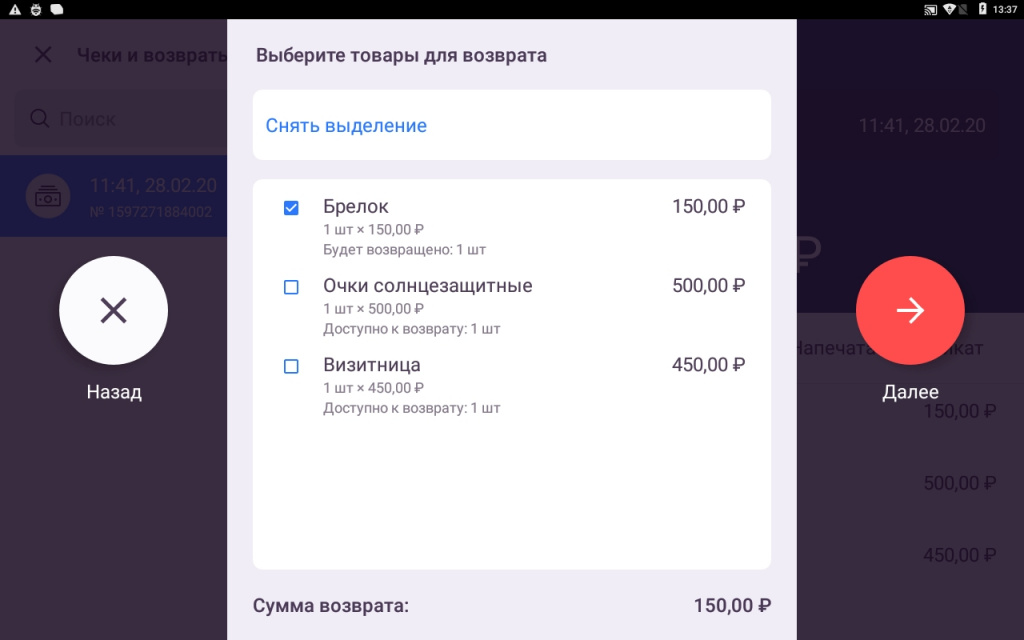Check the Очки солнцезащитные checkbox
Screen dimensions: 1024x640
coord(291,287)
